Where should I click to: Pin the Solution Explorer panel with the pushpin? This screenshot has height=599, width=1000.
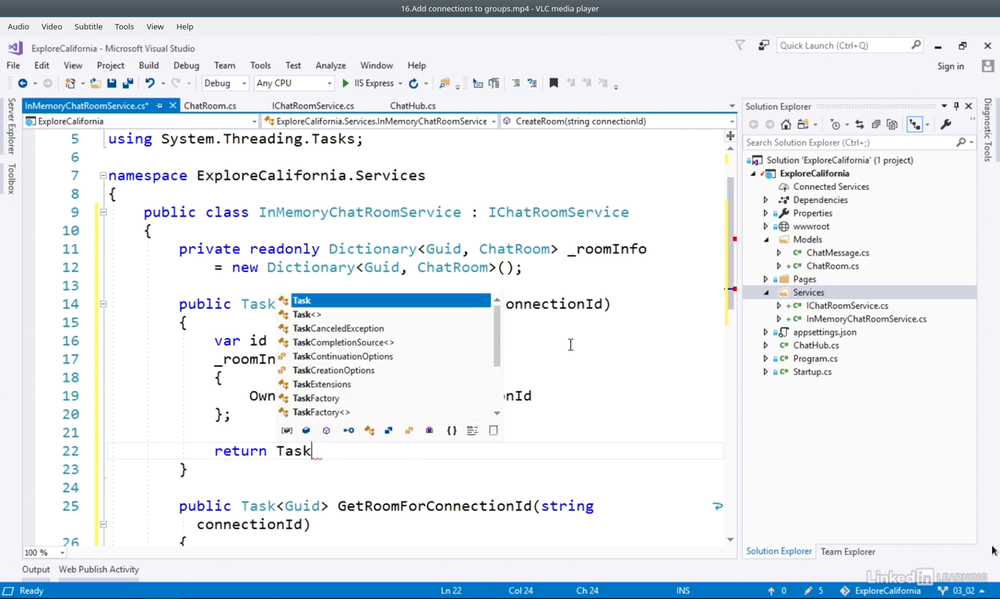956,106
